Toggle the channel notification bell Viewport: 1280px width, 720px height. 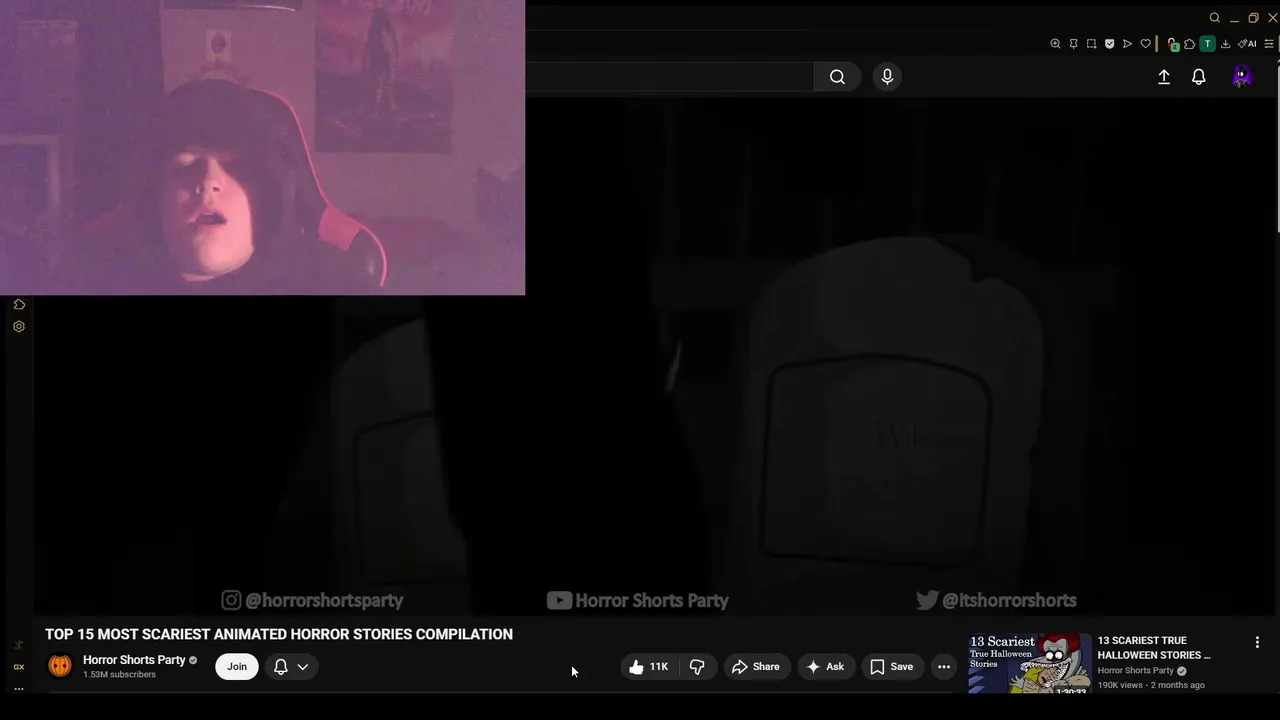click(x=281, y=667)
